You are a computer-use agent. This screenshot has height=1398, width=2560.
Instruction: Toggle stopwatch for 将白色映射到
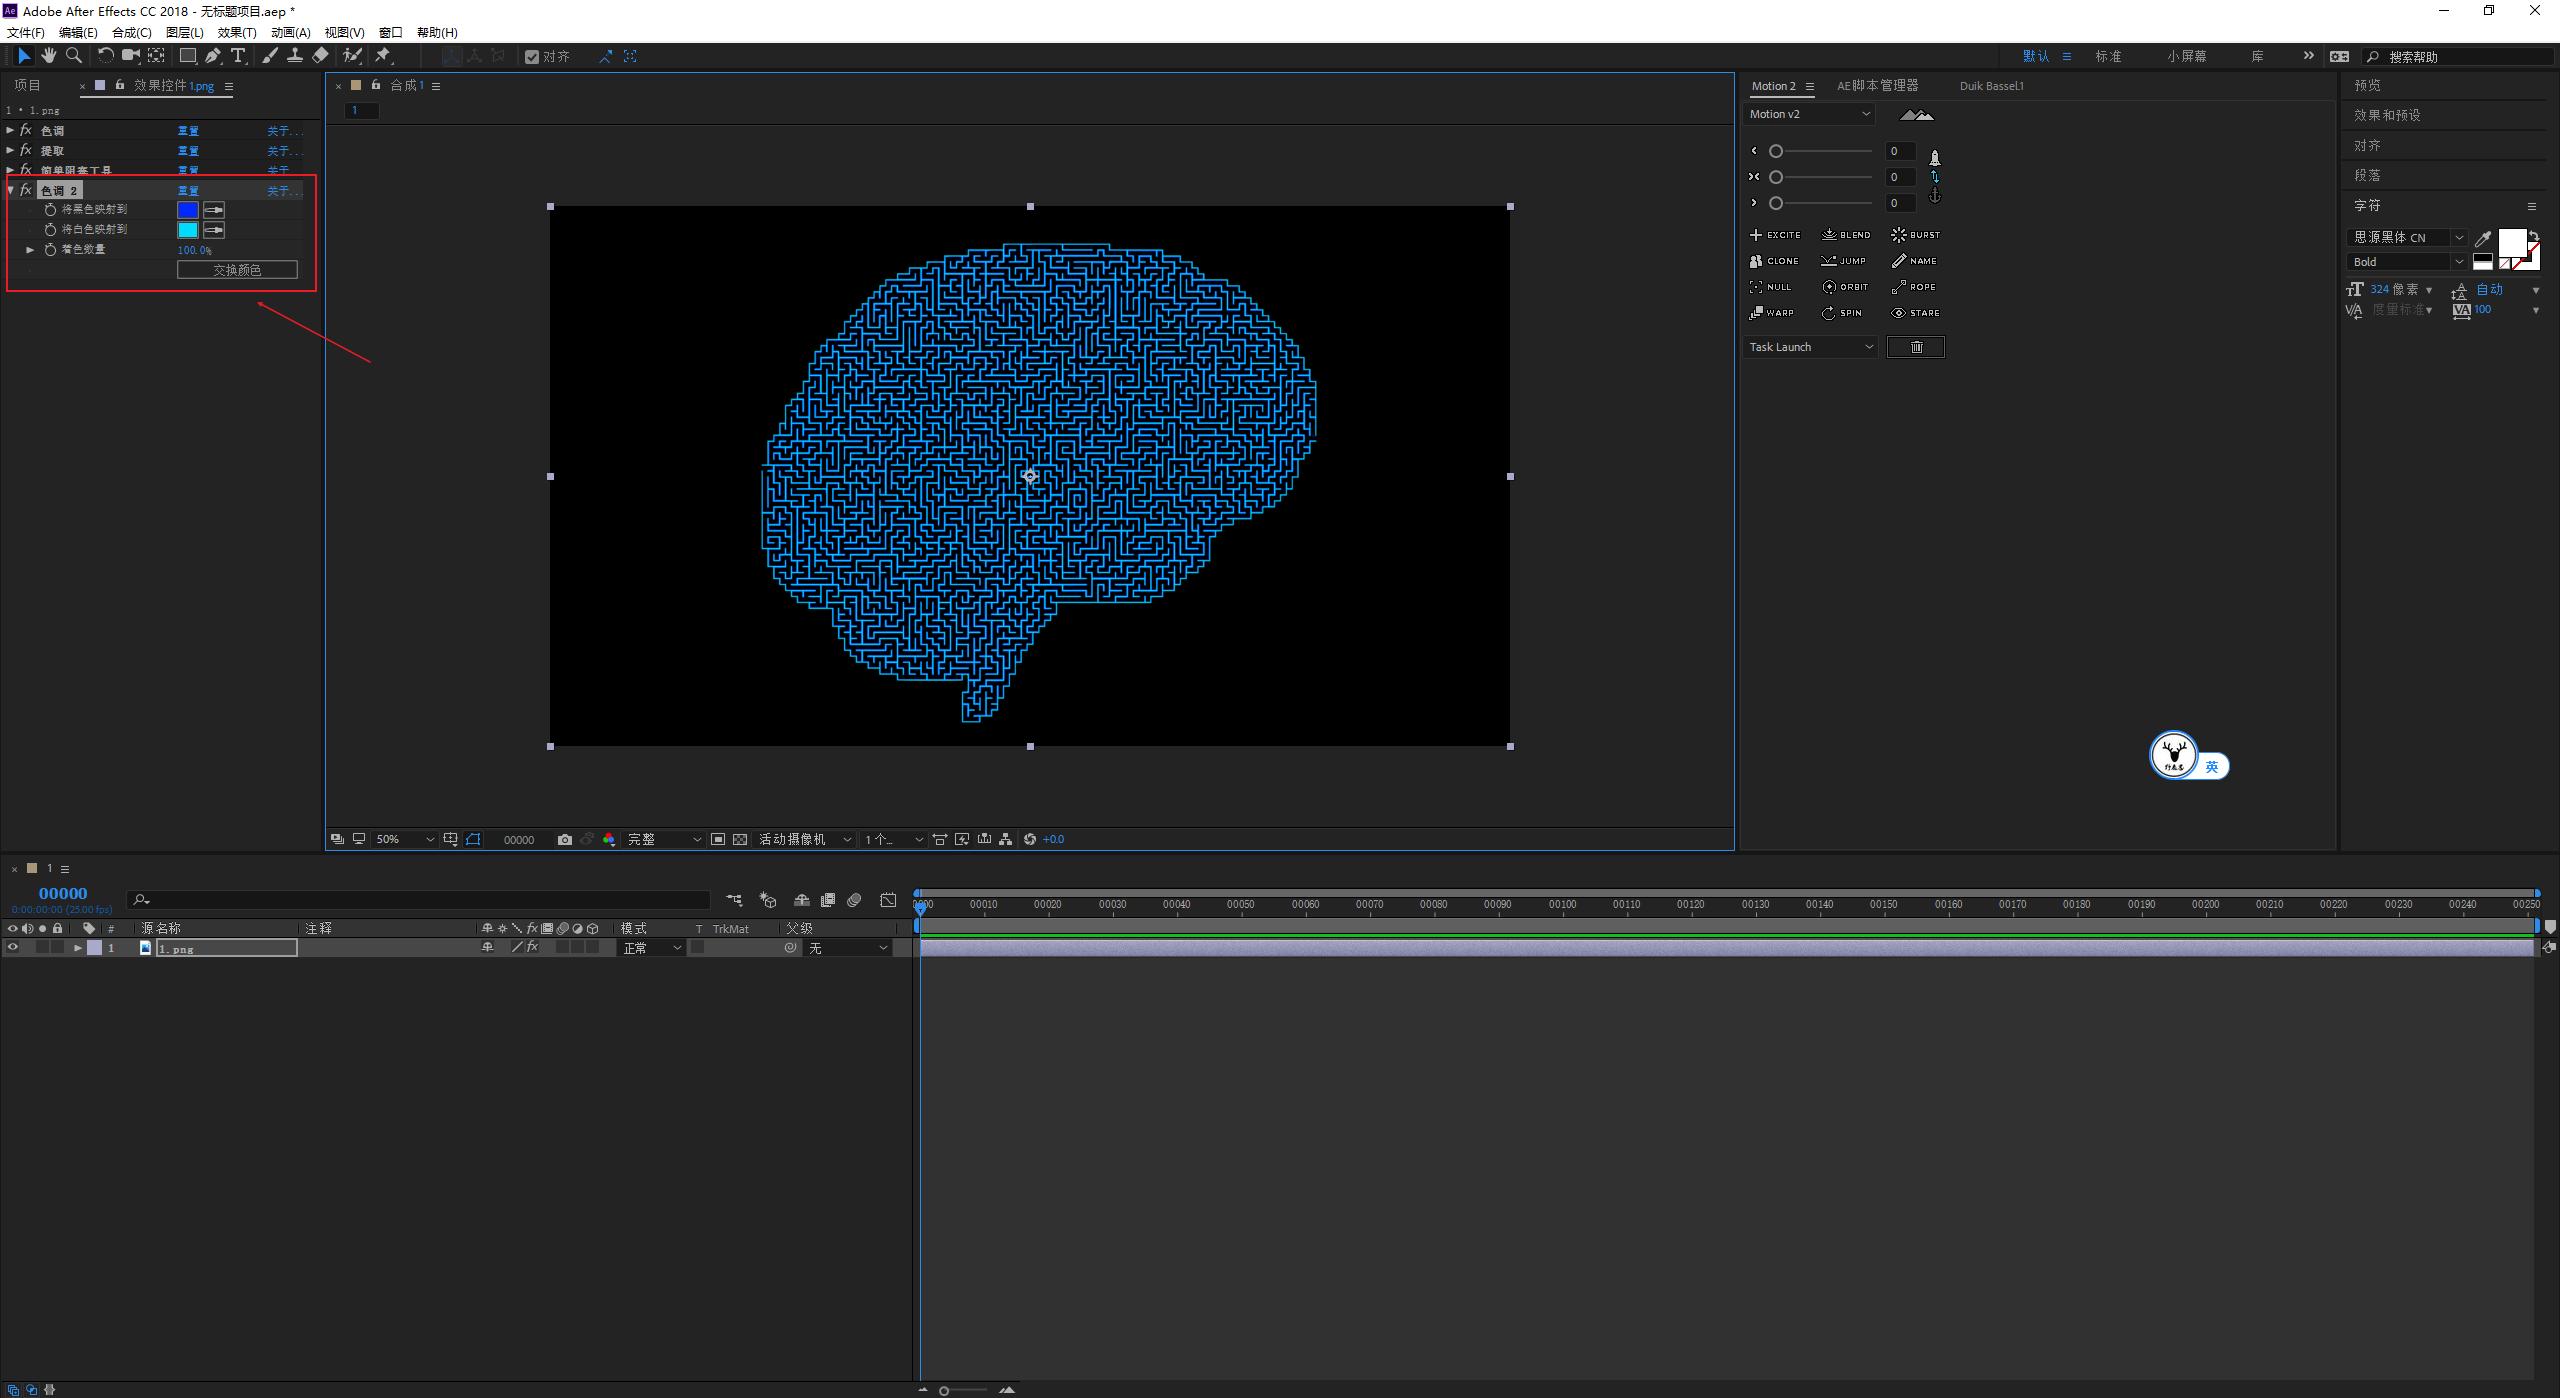pos(50,230)
